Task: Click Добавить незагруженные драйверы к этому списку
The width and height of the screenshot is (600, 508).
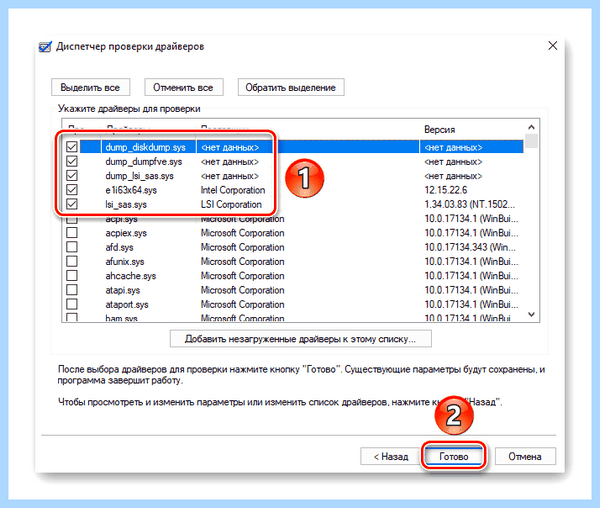Action: pyautogui.click(x=301, y=339)
